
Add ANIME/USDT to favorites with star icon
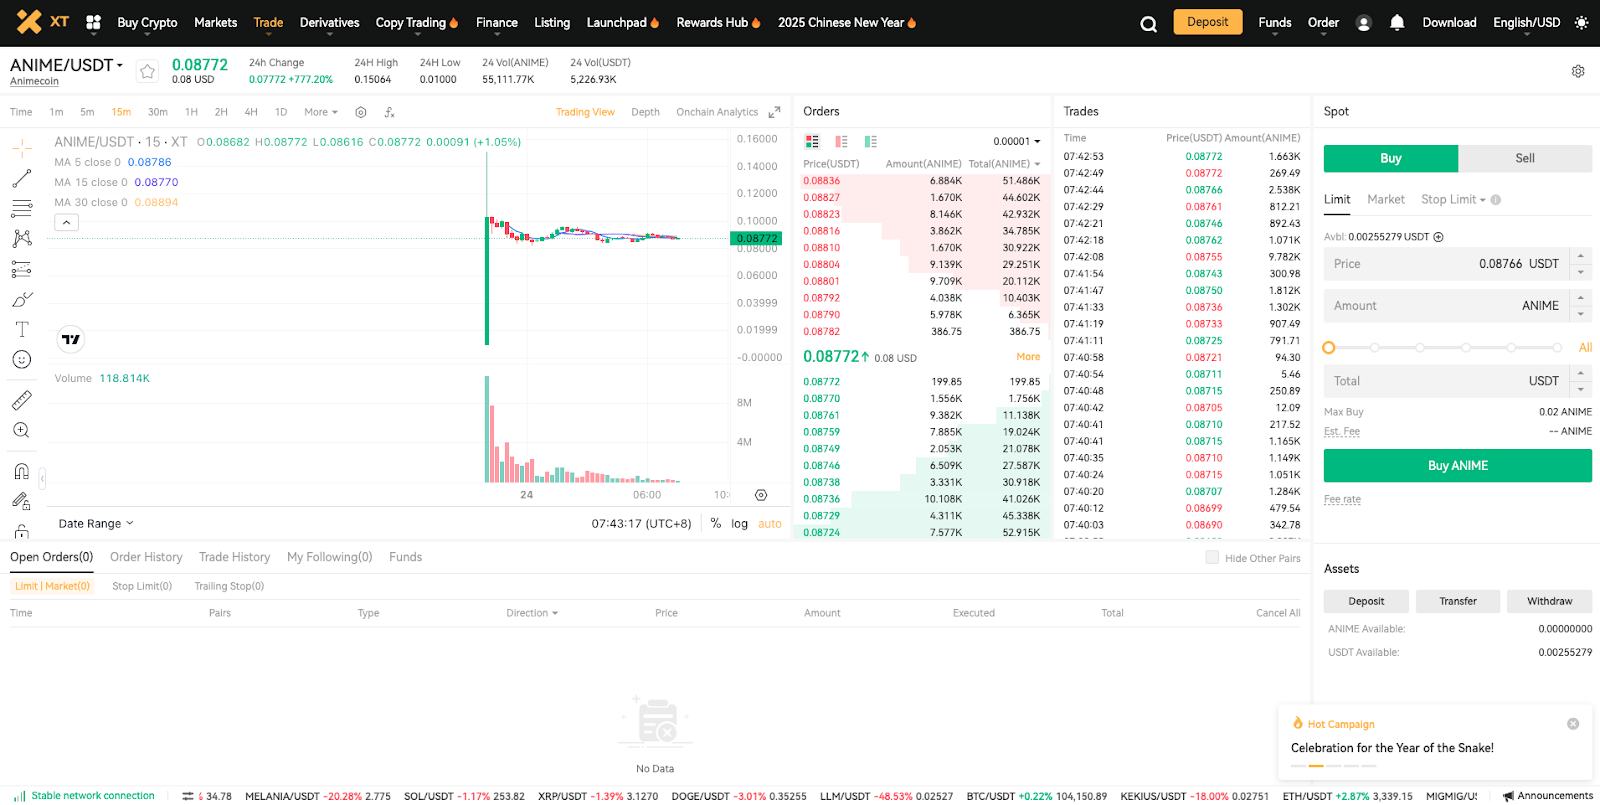147,71
